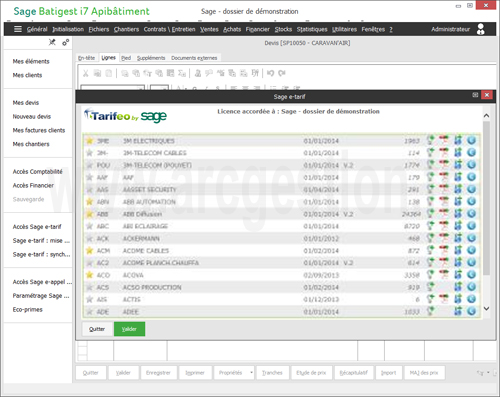Open the Stocks menu
The height and width of the screenshot is (397, 500).
283,29
